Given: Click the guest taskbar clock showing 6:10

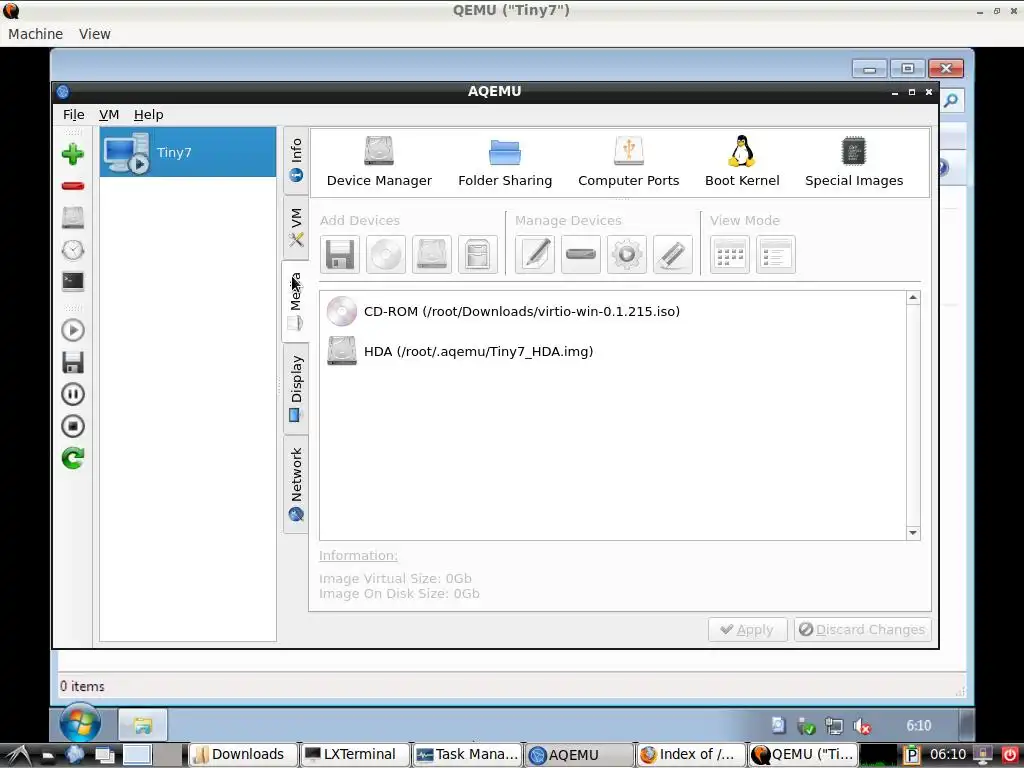Looking at the screenshot, I should [x=918, y=726].
